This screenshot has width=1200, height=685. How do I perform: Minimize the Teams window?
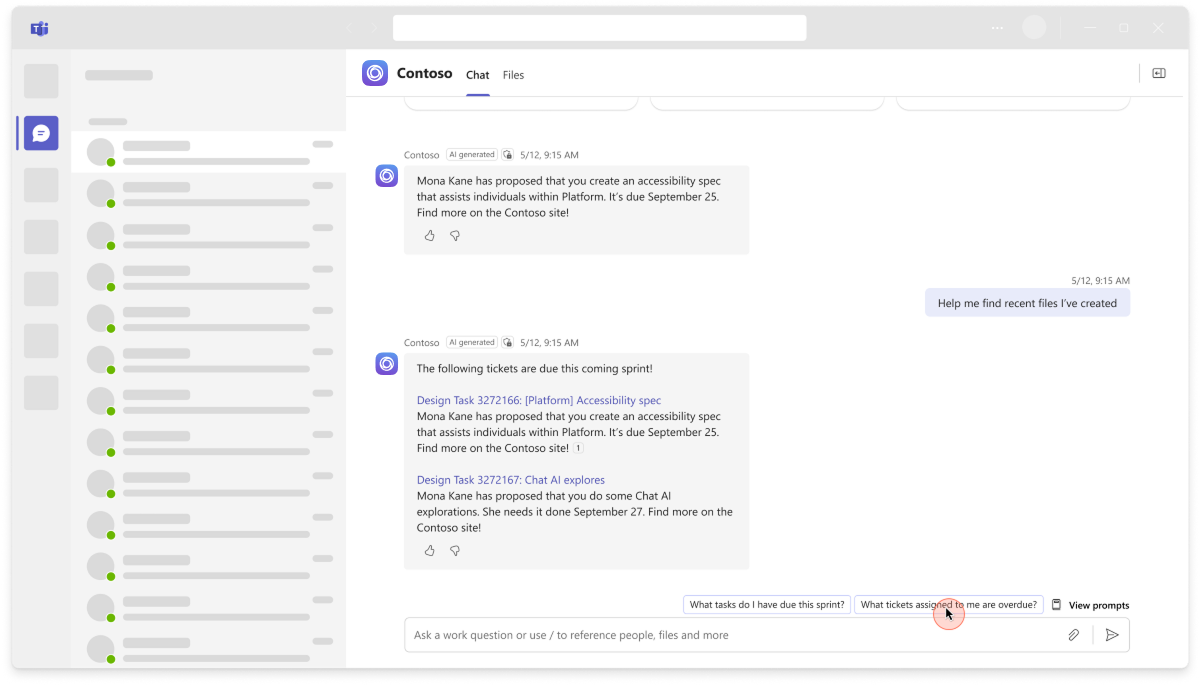[1090, 28]
